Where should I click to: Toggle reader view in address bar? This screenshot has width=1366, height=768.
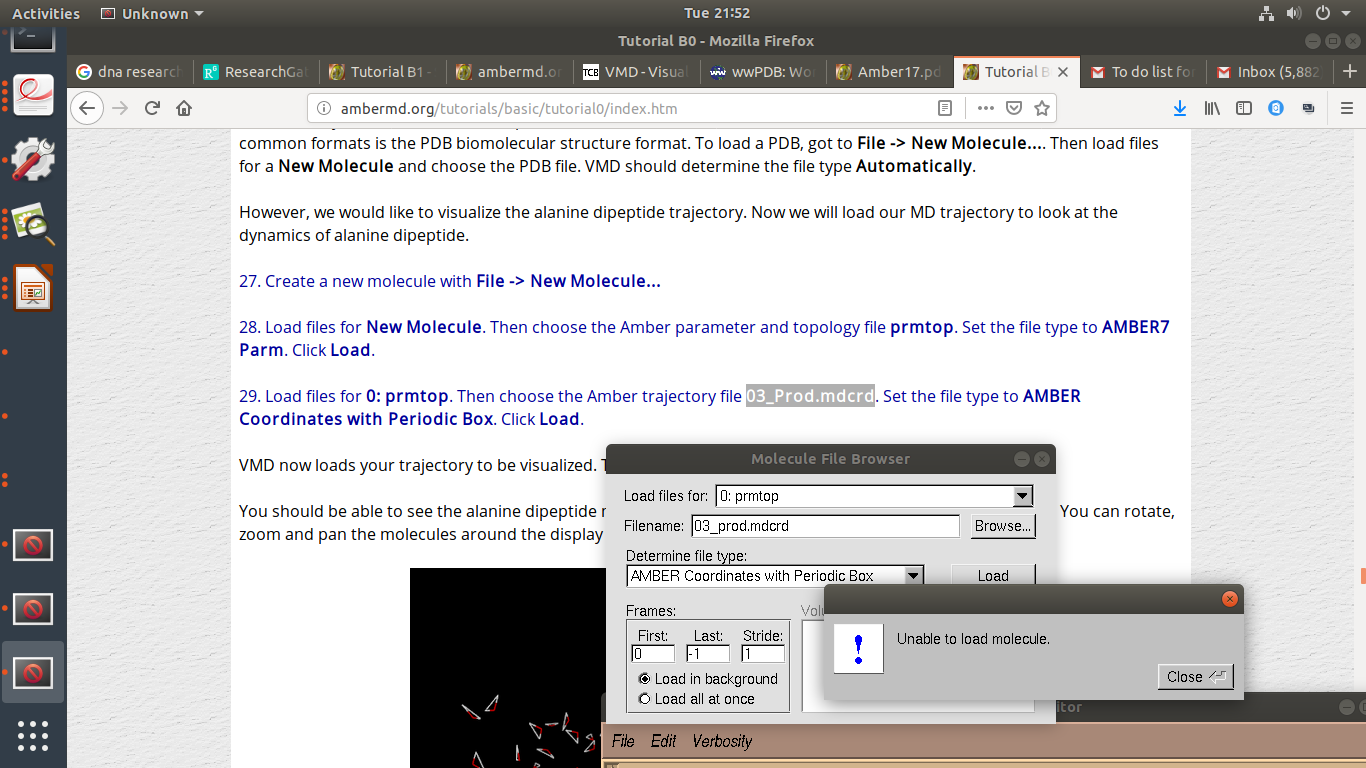click(945, 108)
